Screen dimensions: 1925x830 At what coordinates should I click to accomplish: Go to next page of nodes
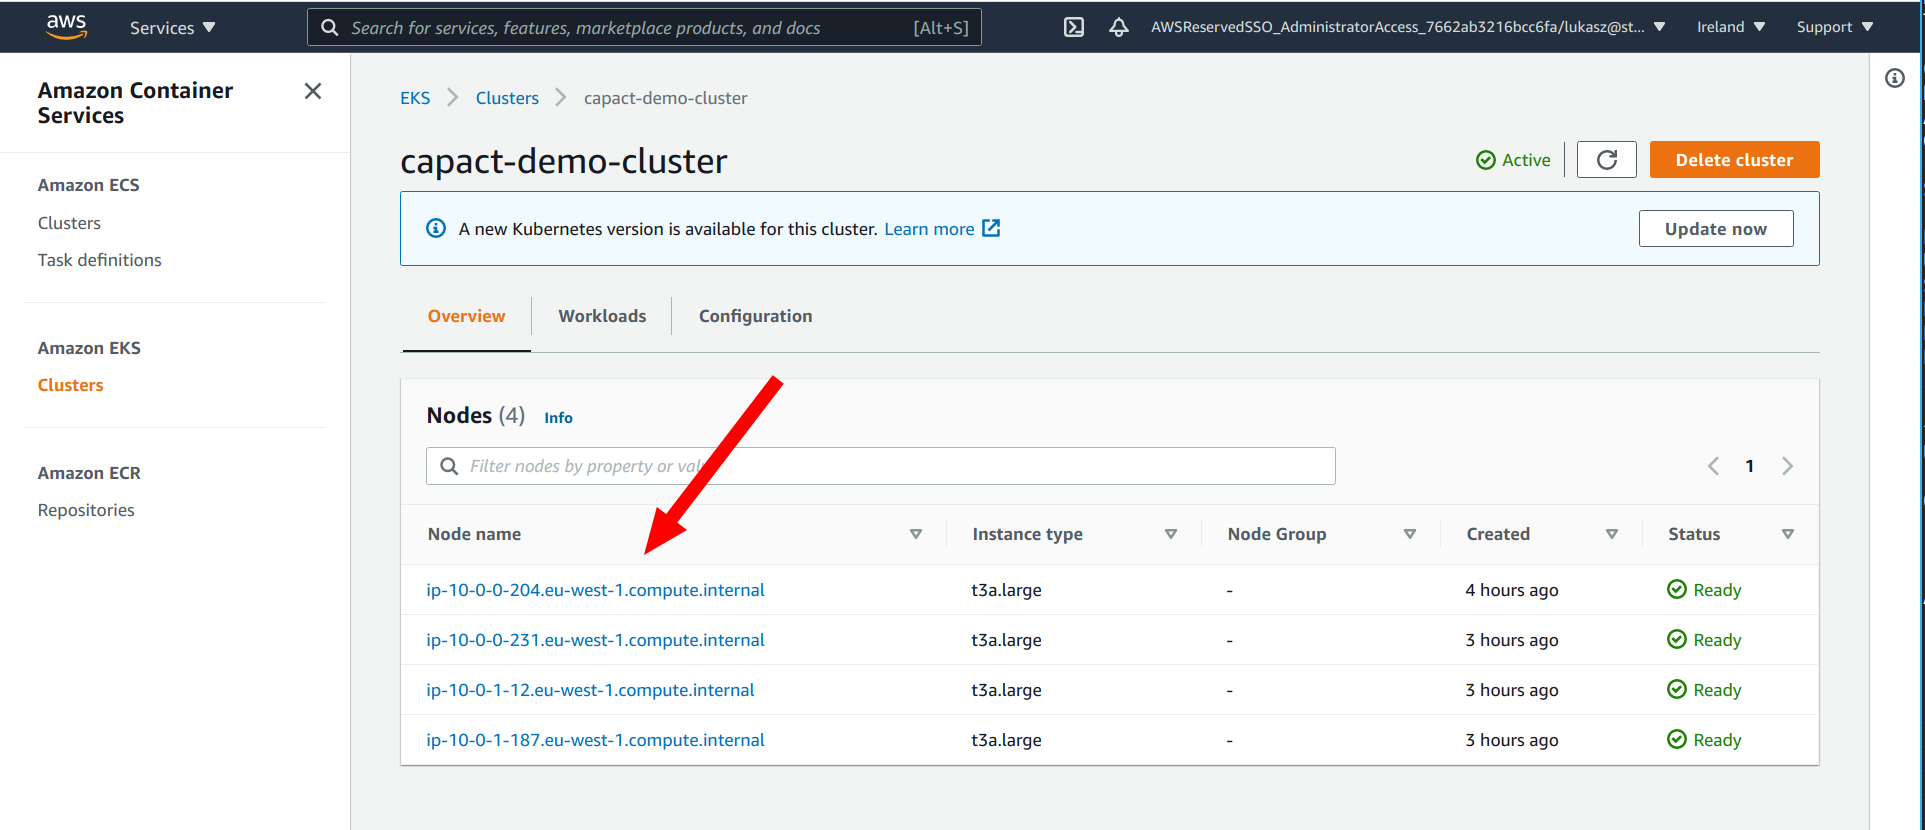[1787, 466]
